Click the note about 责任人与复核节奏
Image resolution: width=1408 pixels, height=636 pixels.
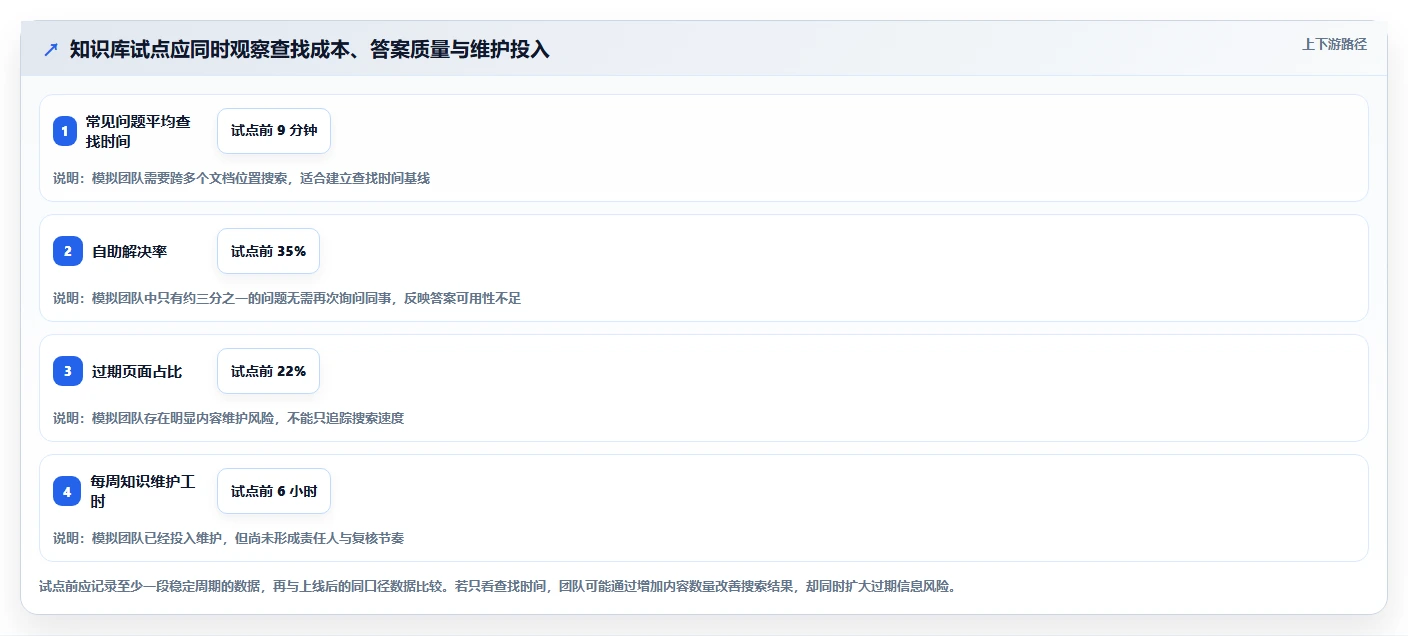[229, 538]
